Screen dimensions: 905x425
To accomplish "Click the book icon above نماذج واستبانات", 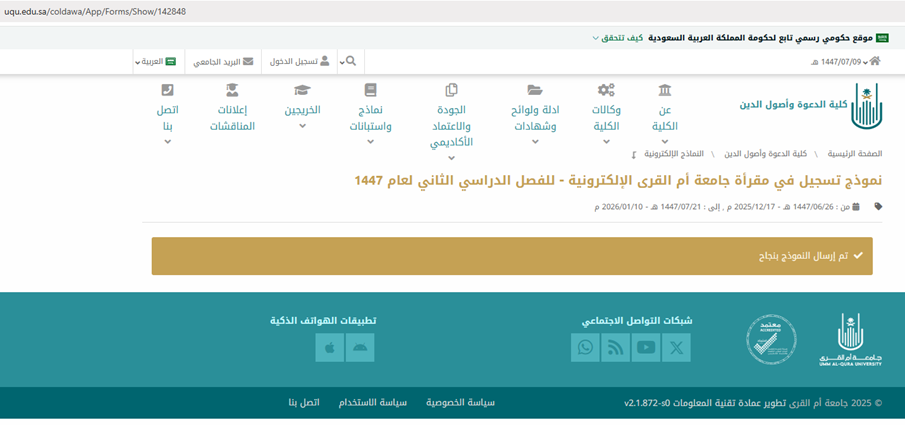I will [371, 90].
